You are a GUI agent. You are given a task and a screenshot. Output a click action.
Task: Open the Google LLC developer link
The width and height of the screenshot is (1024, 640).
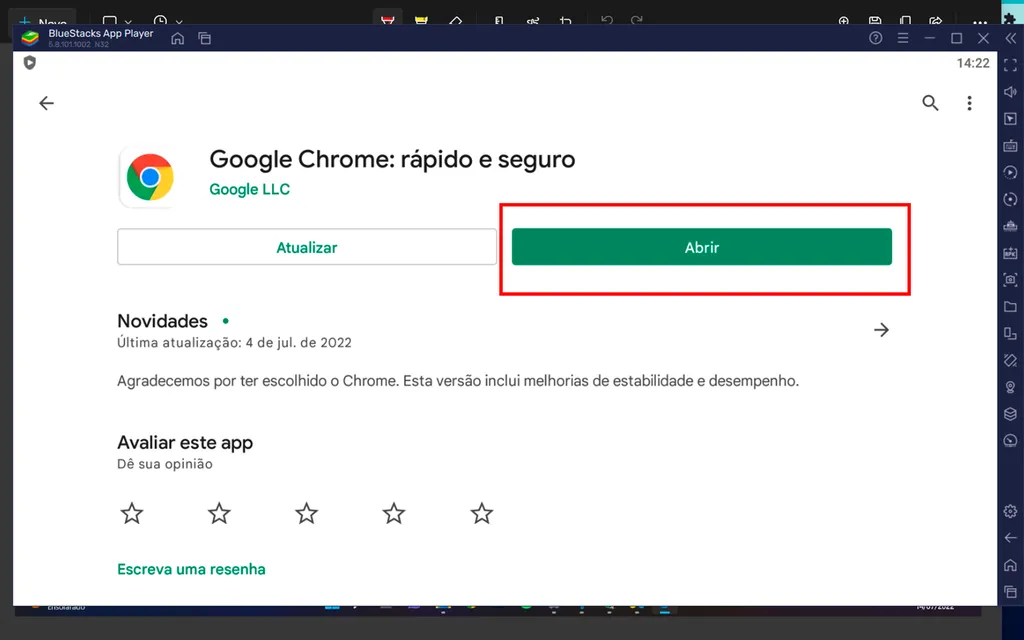(249, 189)
